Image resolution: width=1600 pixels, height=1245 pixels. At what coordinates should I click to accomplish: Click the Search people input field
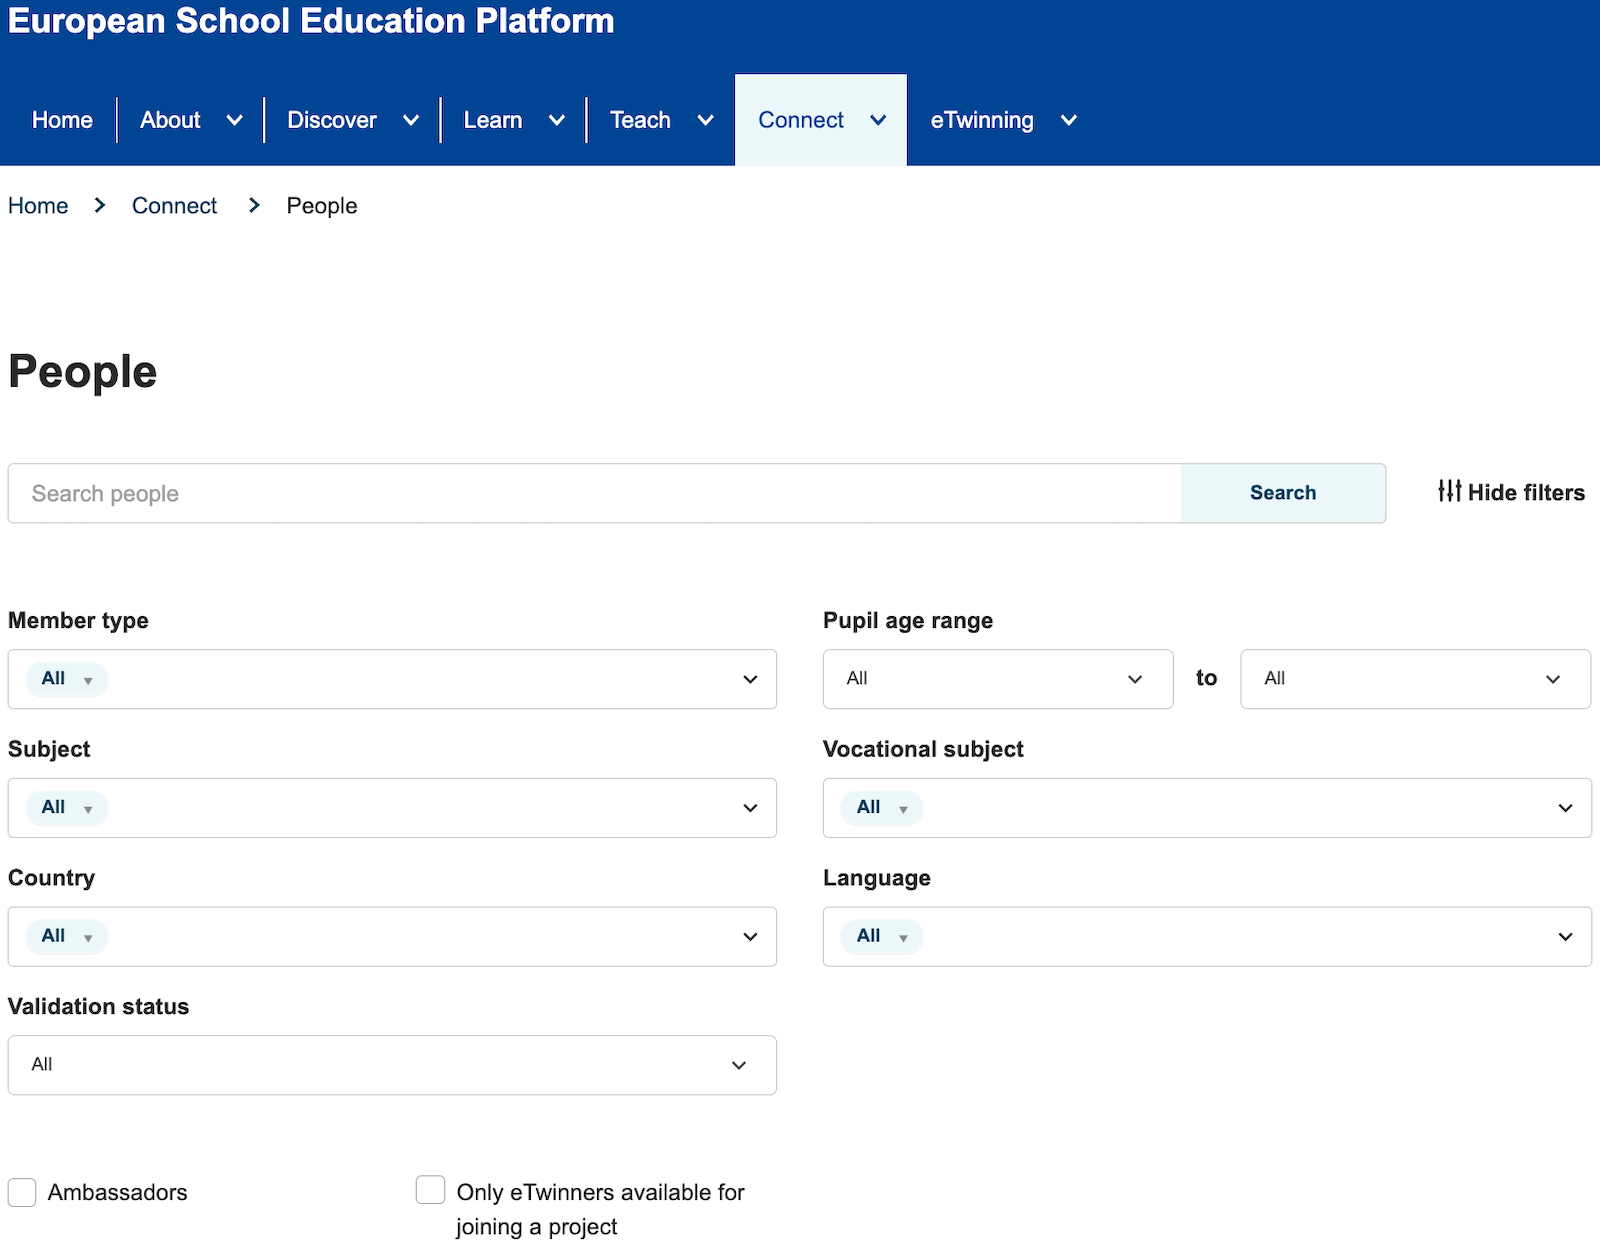595,493
